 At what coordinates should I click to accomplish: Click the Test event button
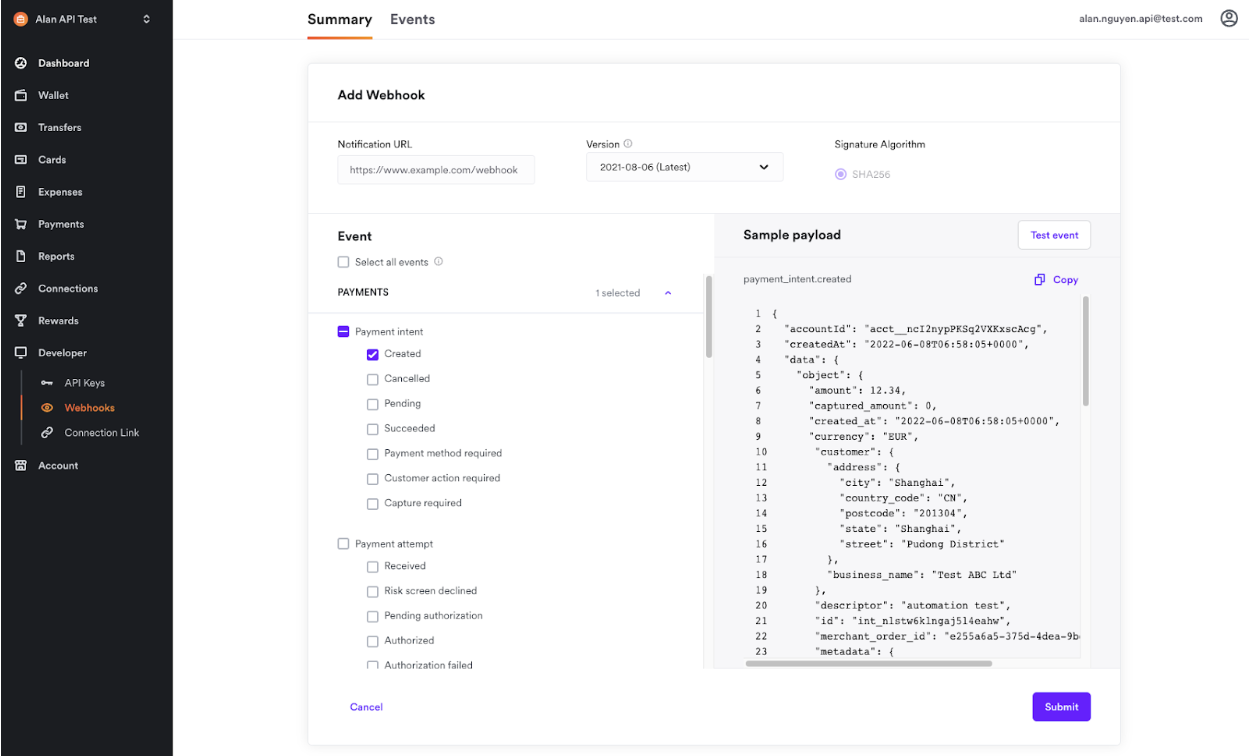pyautogui.click(x=1054, y=235)
